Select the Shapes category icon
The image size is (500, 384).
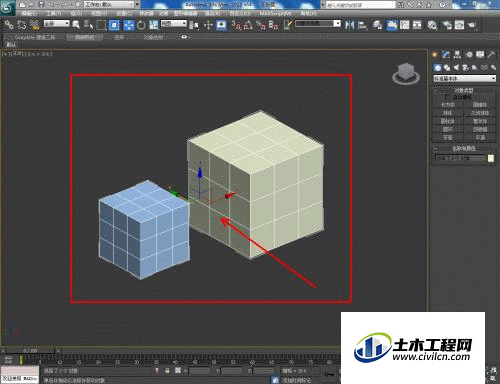point(447,68)
